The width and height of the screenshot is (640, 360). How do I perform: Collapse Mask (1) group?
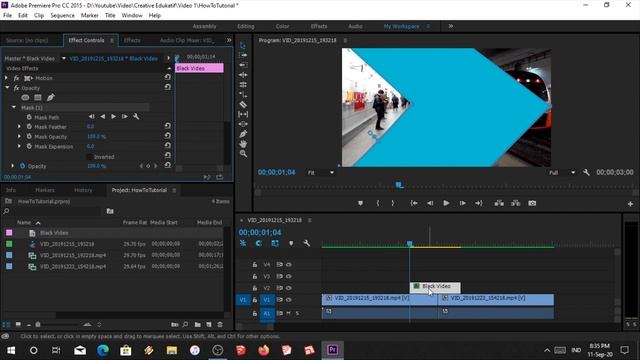14,107
